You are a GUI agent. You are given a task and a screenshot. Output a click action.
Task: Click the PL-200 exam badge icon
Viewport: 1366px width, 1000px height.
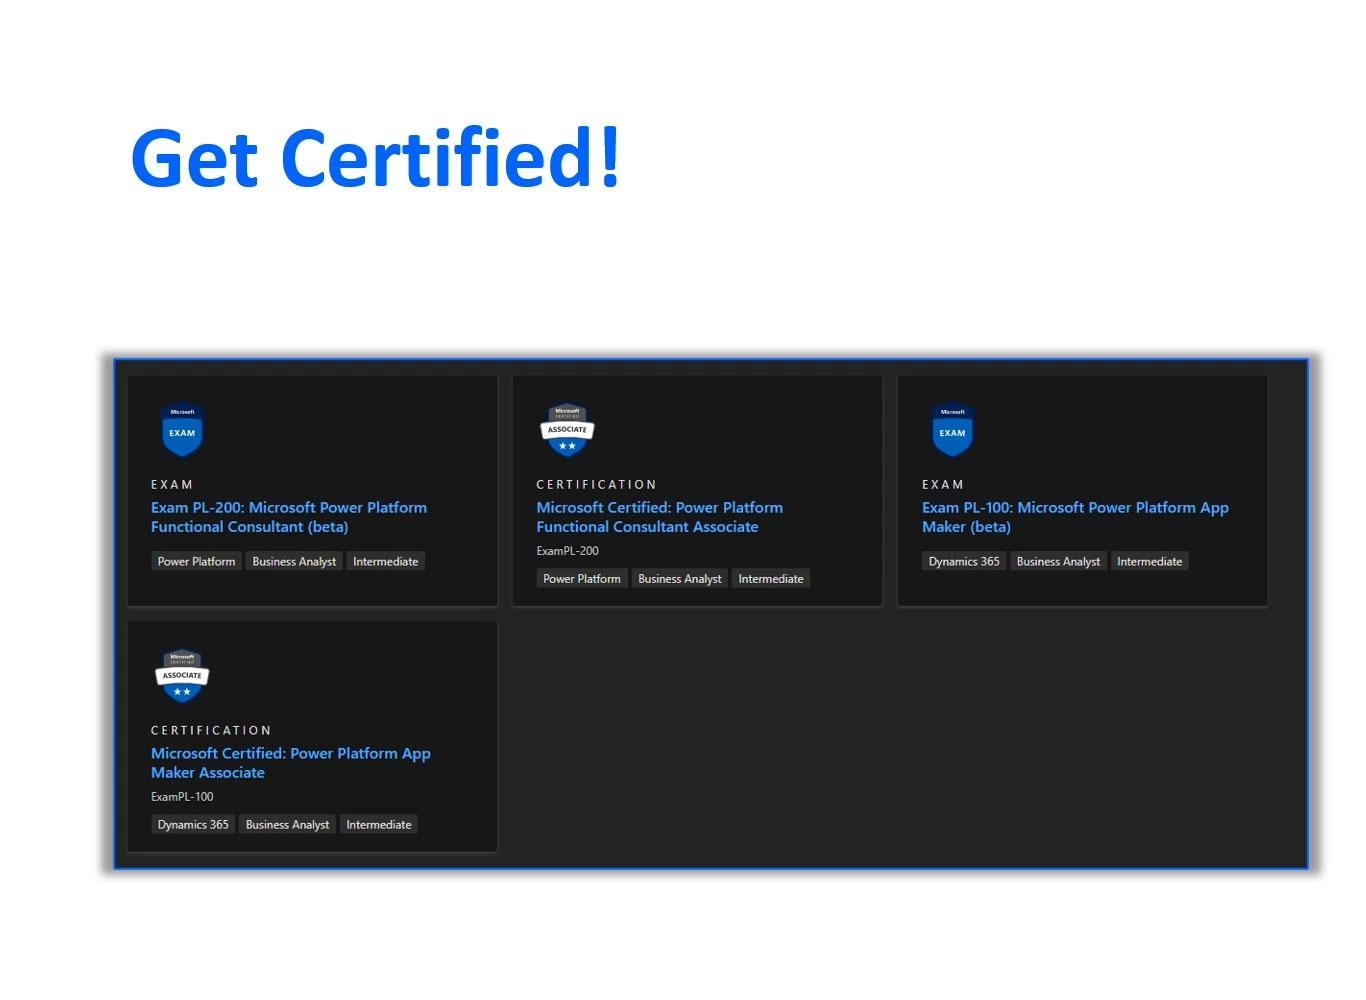(182, 429)
